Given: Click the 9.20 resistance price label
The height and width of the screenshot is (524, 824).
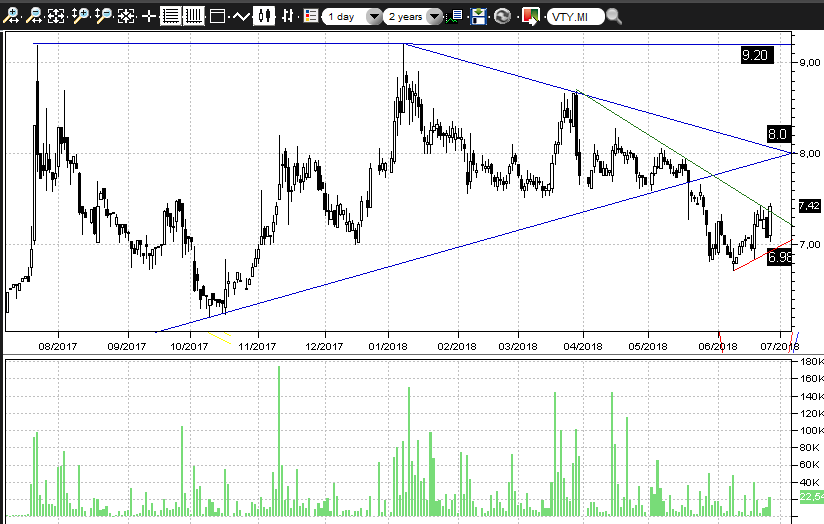Looking at the screenshot, I should 757,55.
